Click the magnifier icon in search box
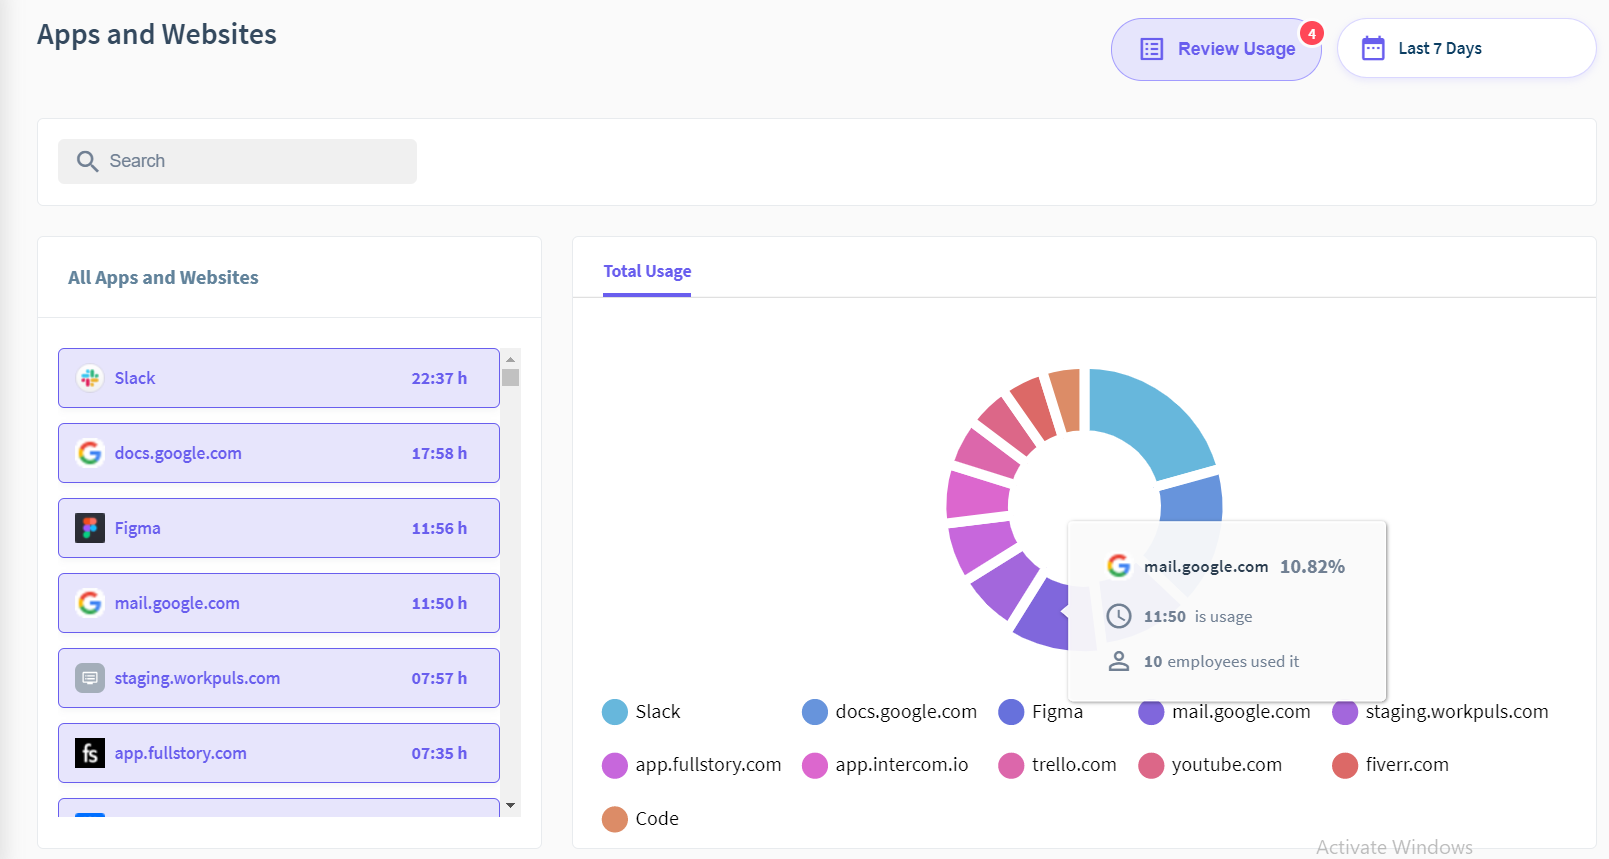 [88, 161]
